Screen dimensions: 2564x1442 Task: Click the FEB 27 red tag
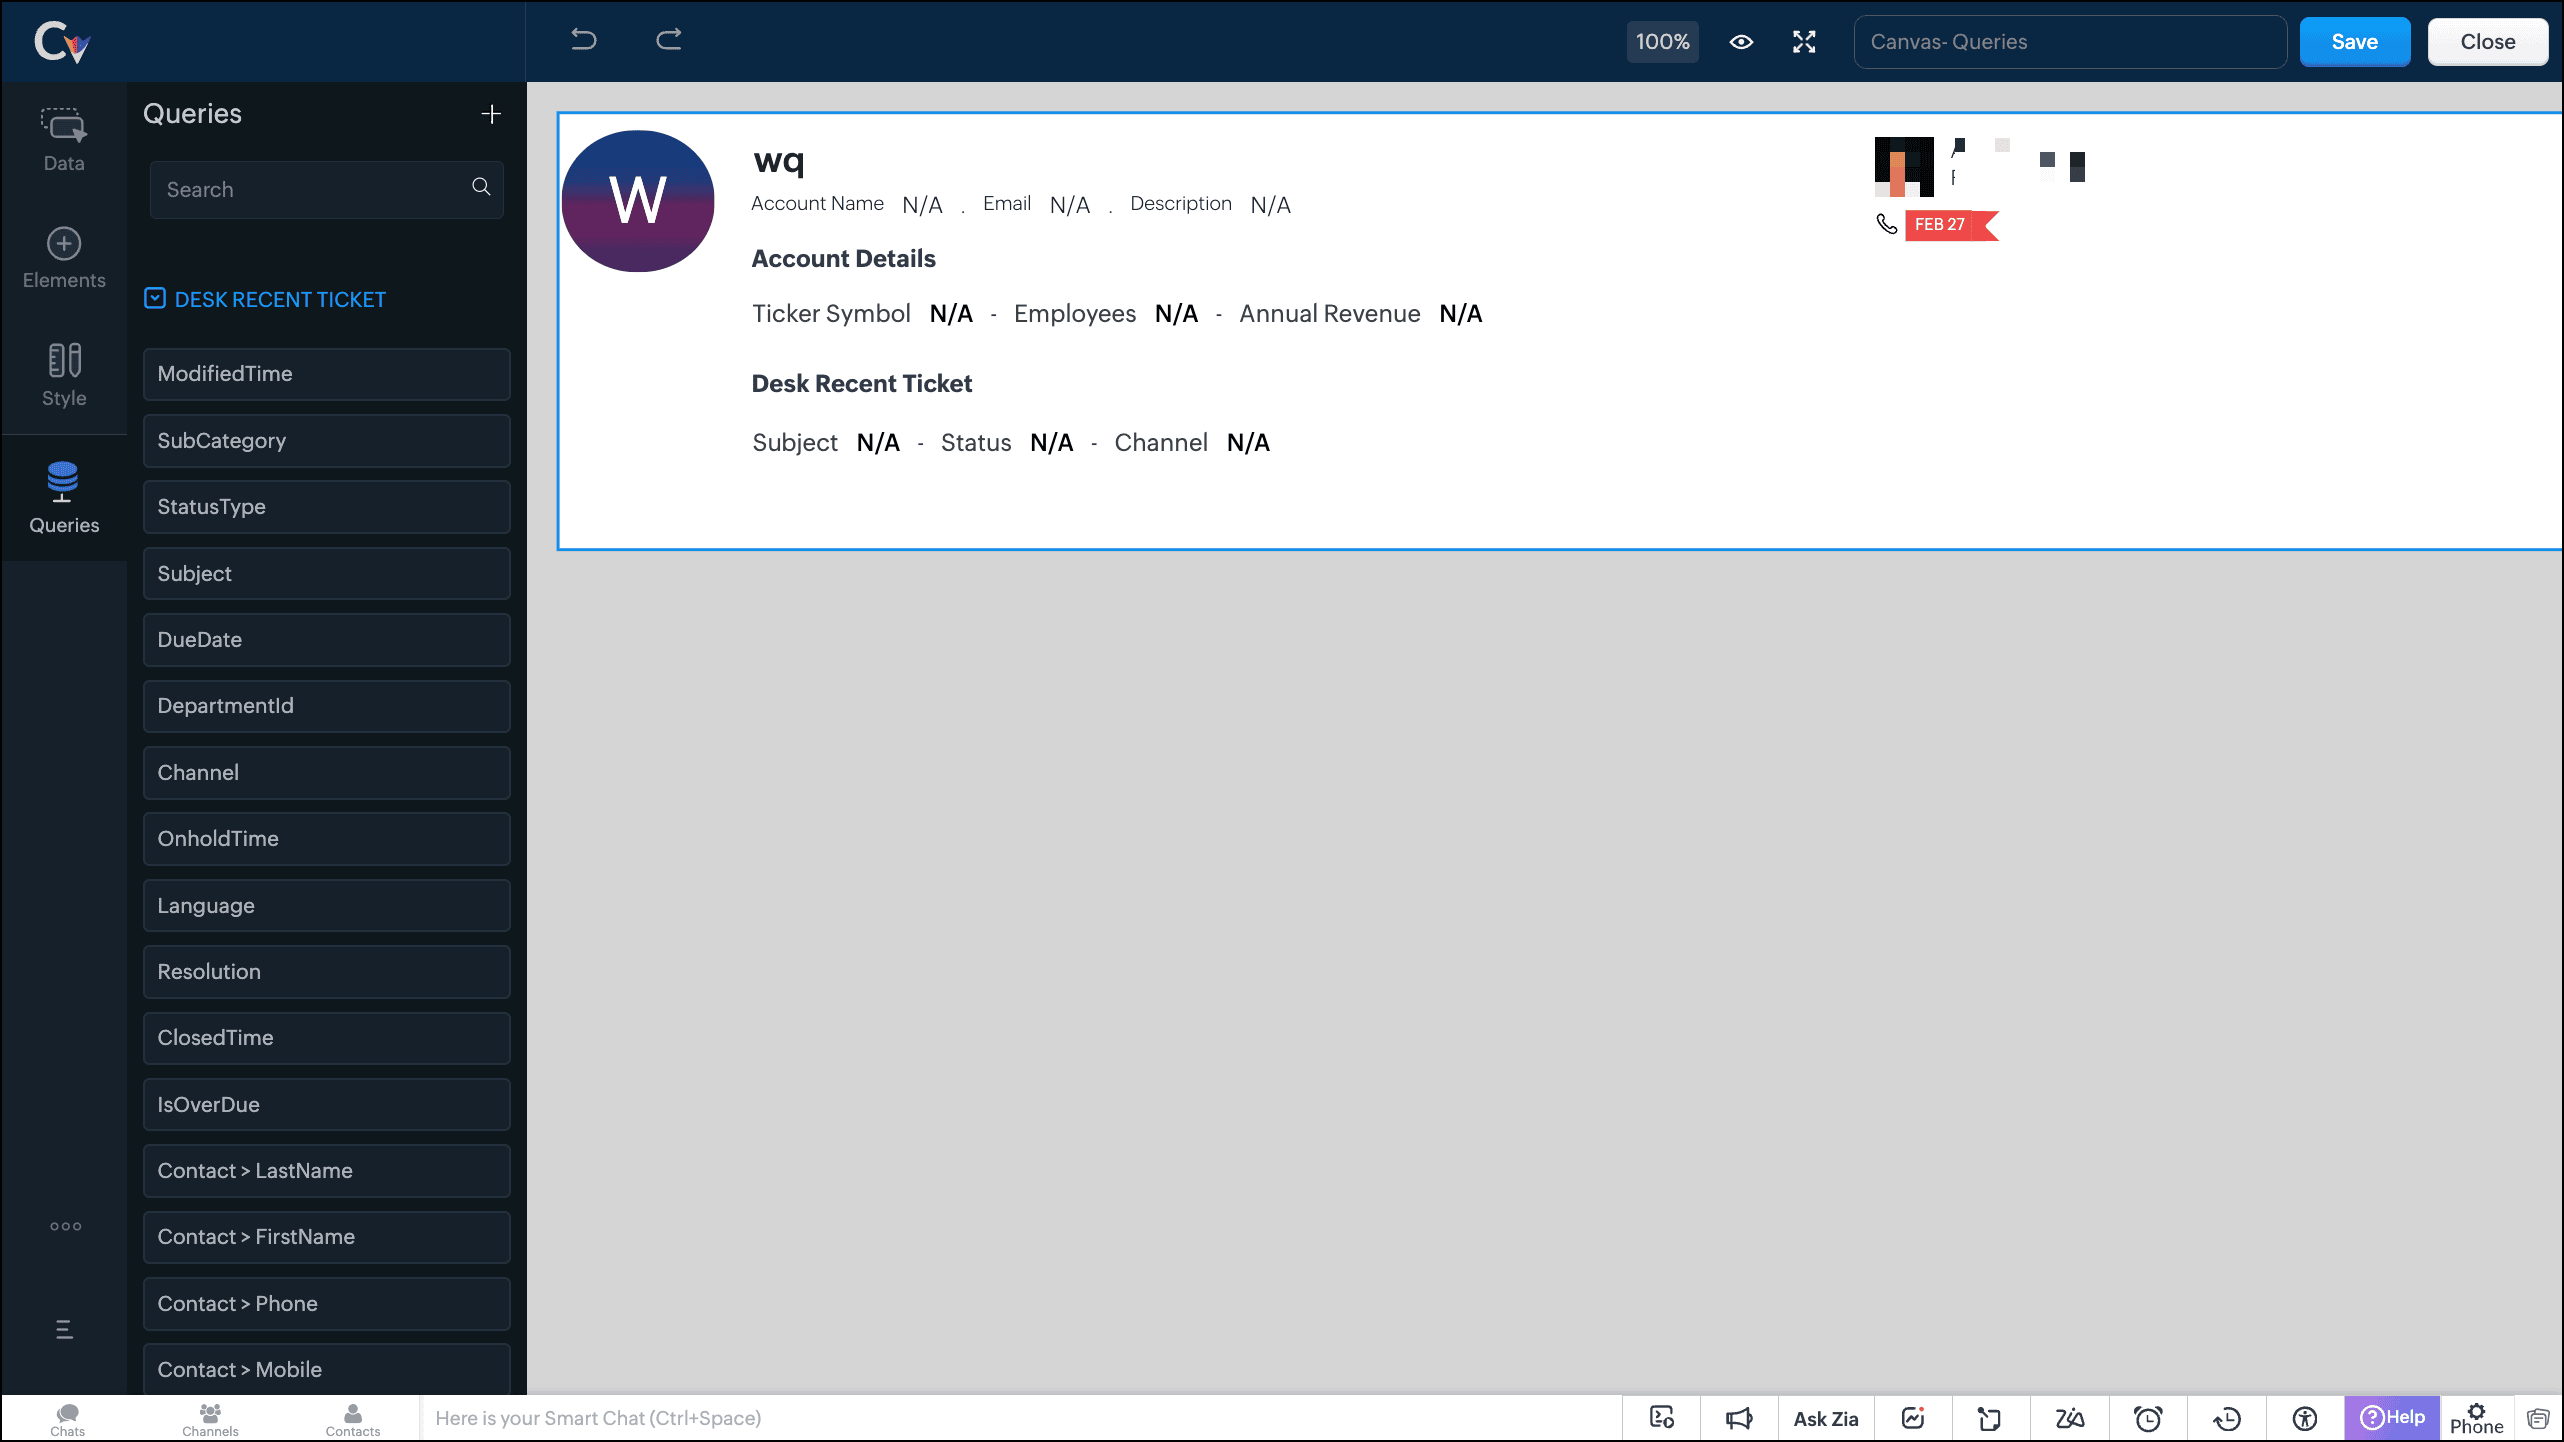point(1941,225)
